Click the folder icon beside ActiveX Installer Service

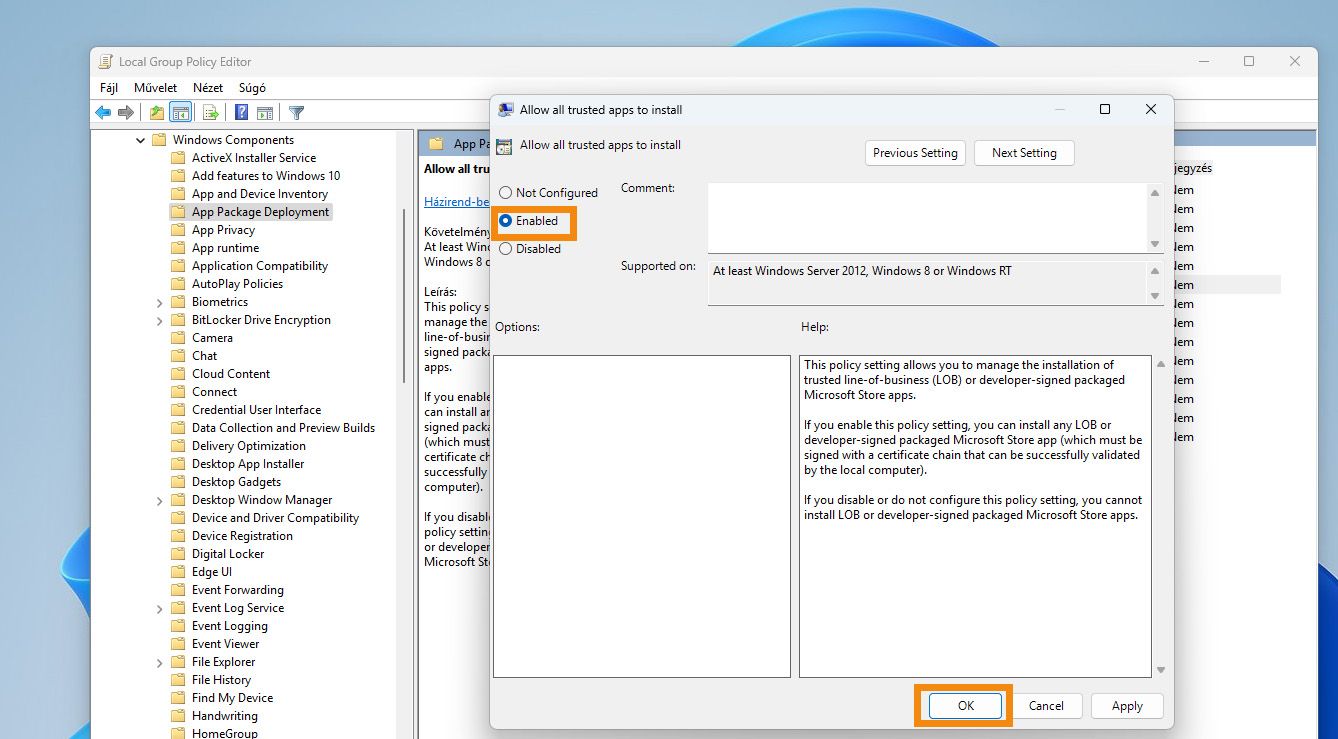click(x=178, y=158)
